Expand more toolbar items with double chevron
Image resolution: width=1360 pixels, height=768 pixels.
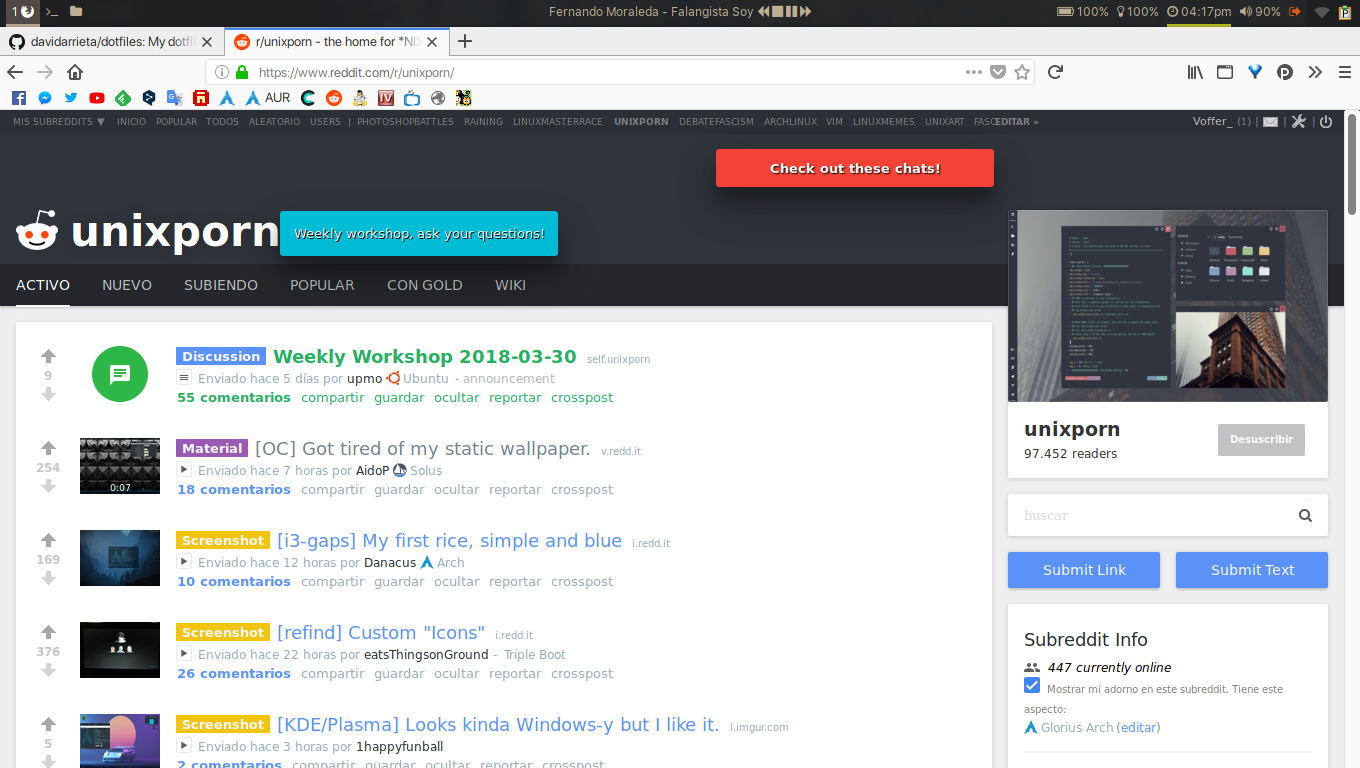(x=1315, y=72)
